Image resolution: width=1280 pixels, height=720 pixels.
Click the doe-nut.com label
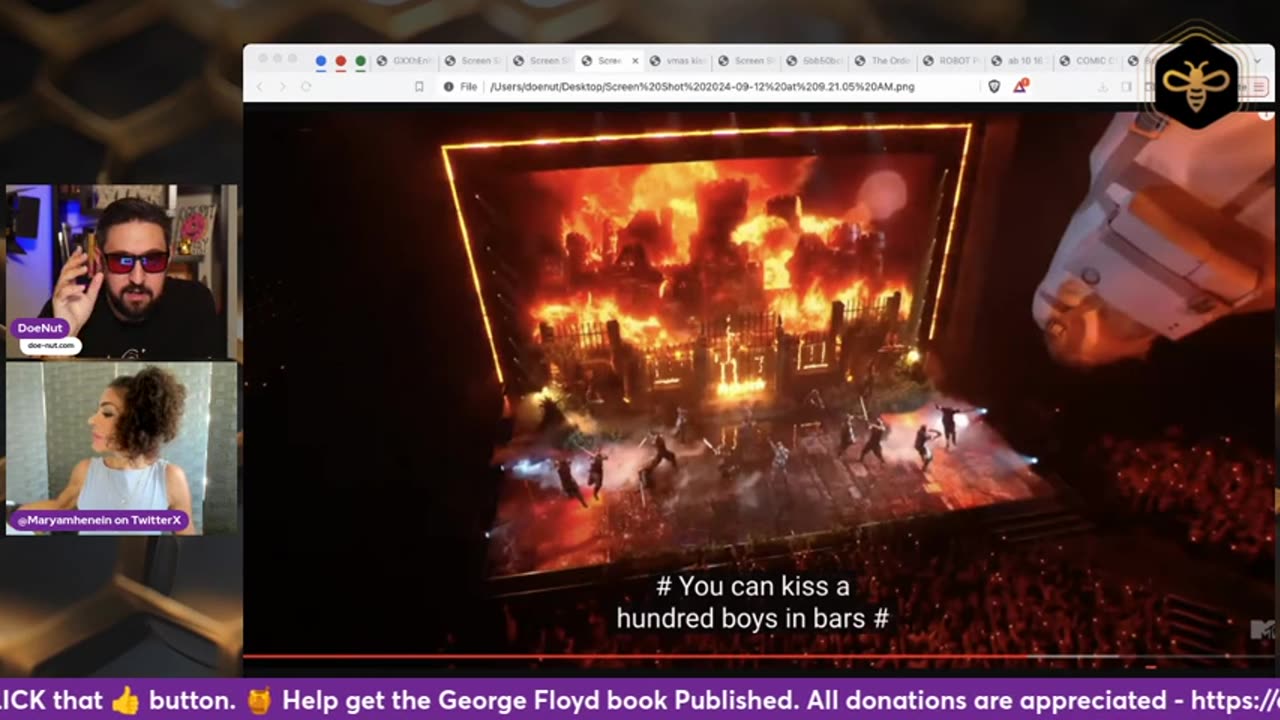click(50, 345)
